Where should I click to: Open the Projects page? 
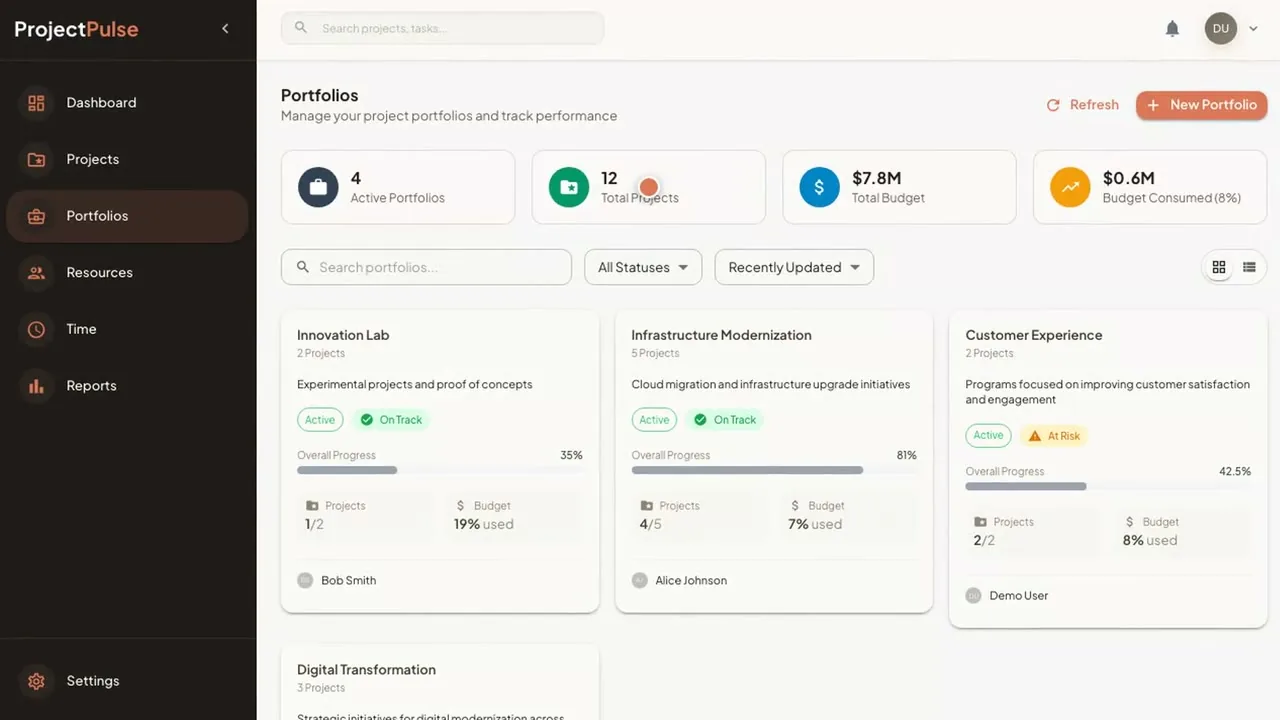coord(127,159)
